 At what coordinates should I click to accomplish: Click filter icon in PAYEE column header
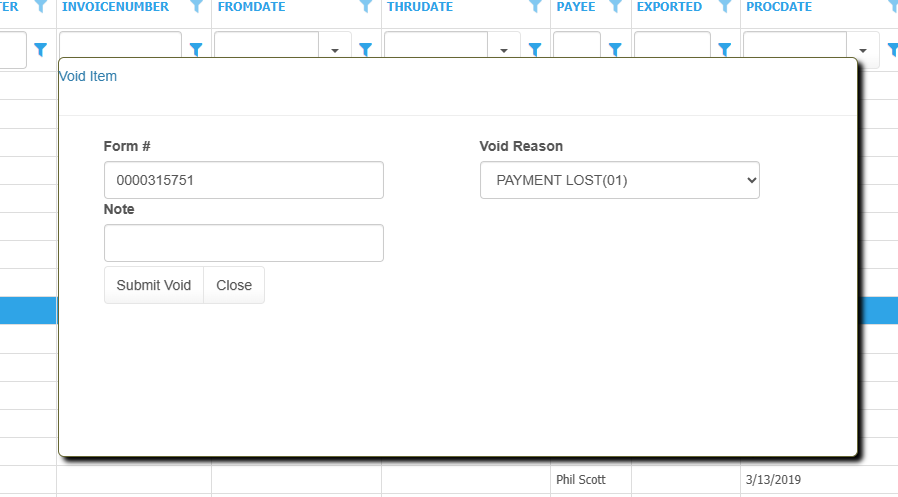point(615,6)
